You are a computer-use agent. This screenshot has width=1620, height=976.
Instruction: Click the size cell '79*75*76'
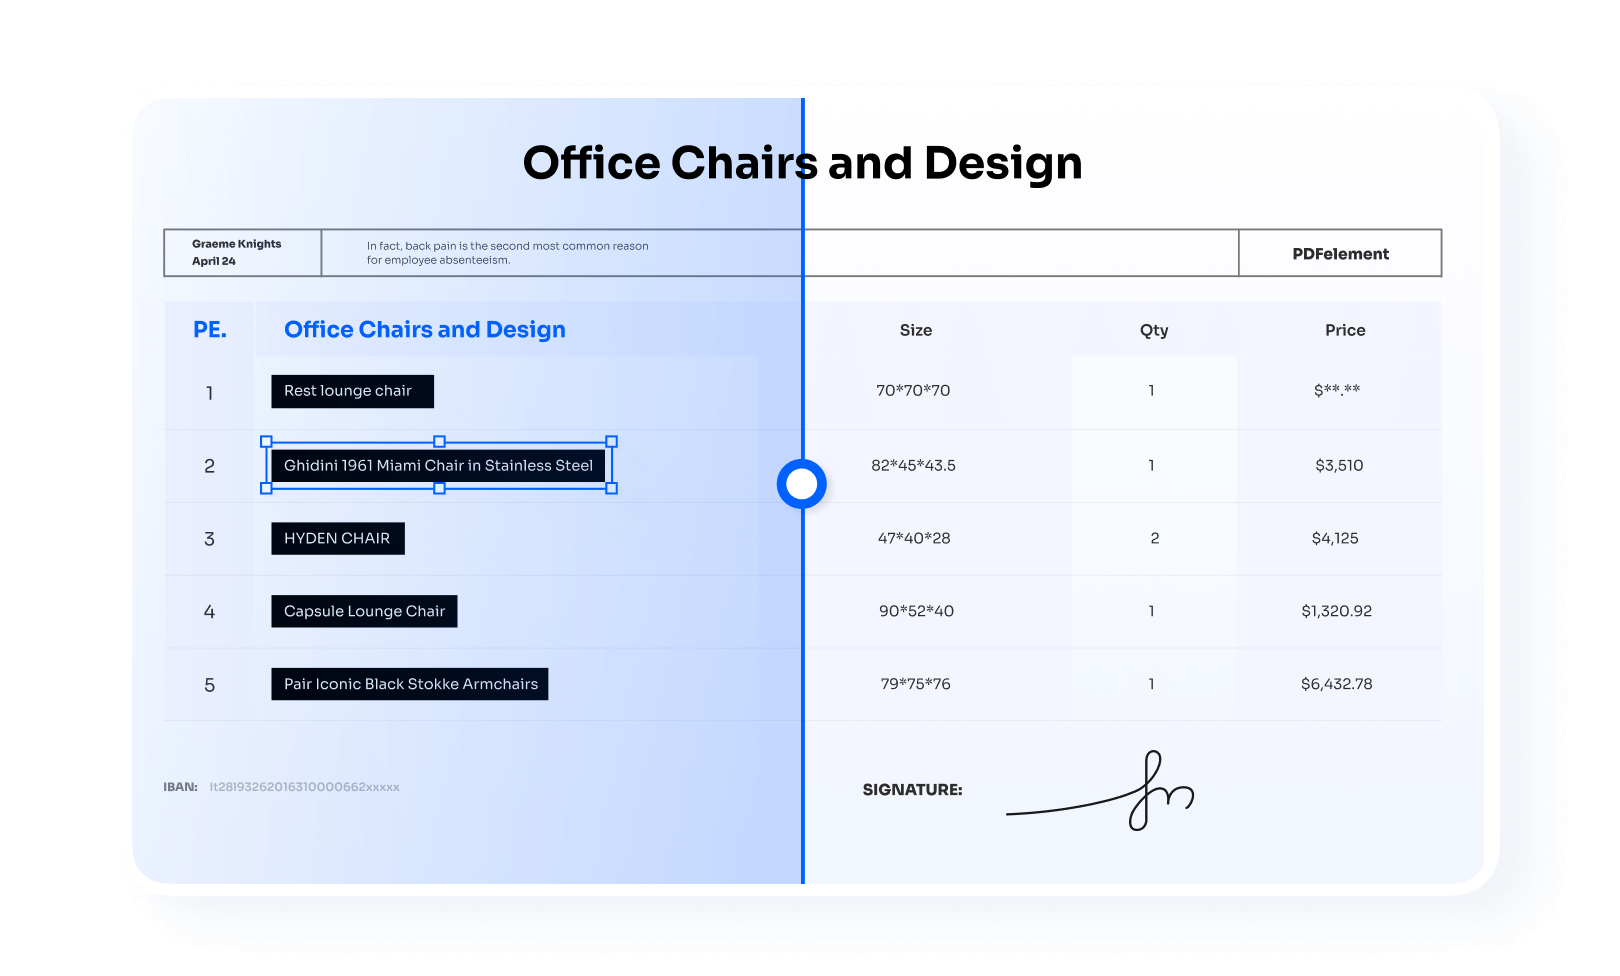(915, 684)
